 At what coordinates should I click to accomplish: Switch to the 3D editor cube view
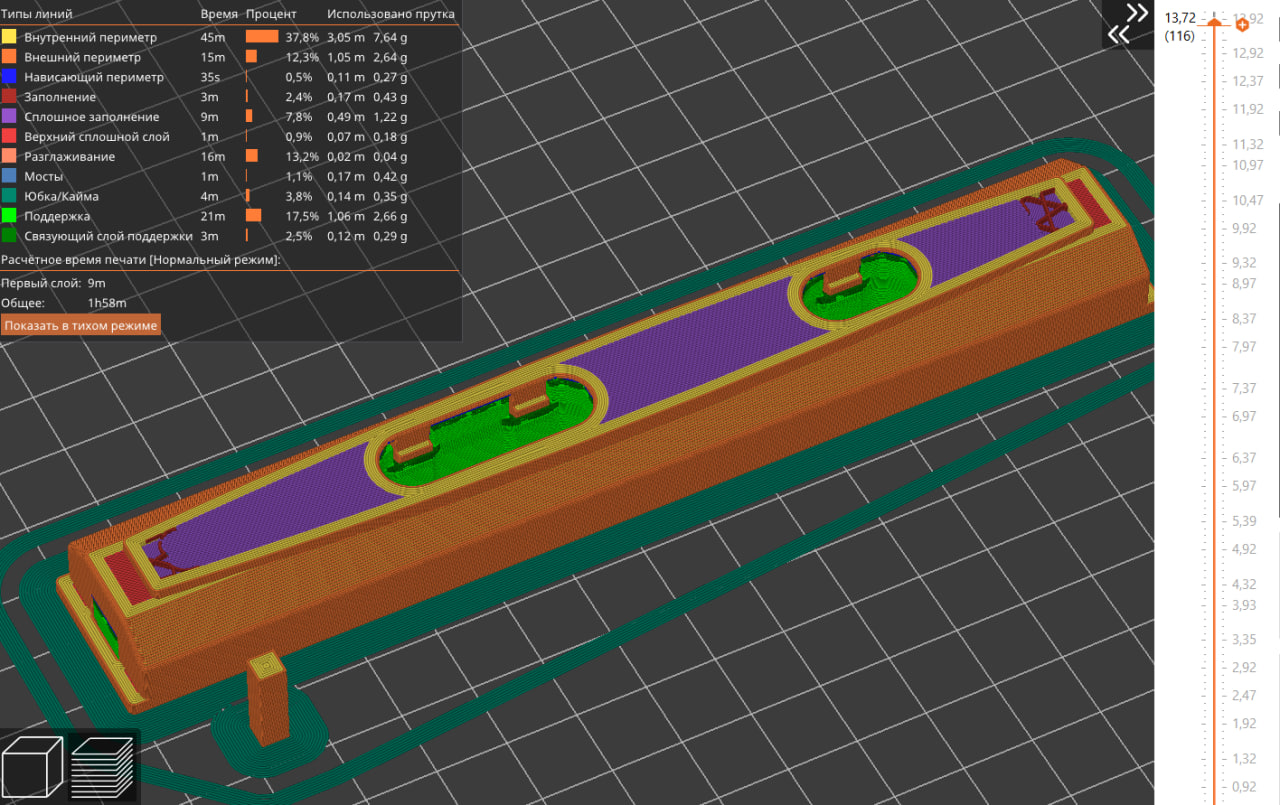pyautogui.click(x=33, y=767)
